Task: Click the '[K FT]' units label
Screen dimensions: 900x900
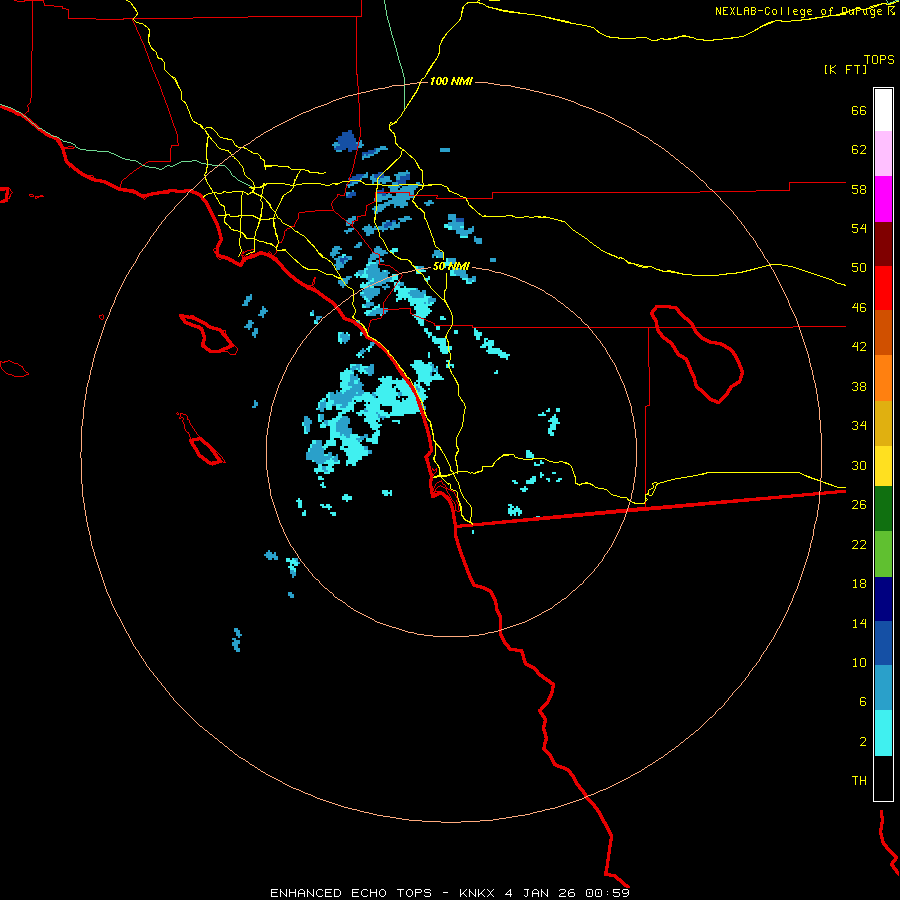Action: click(x=845, y=70)
